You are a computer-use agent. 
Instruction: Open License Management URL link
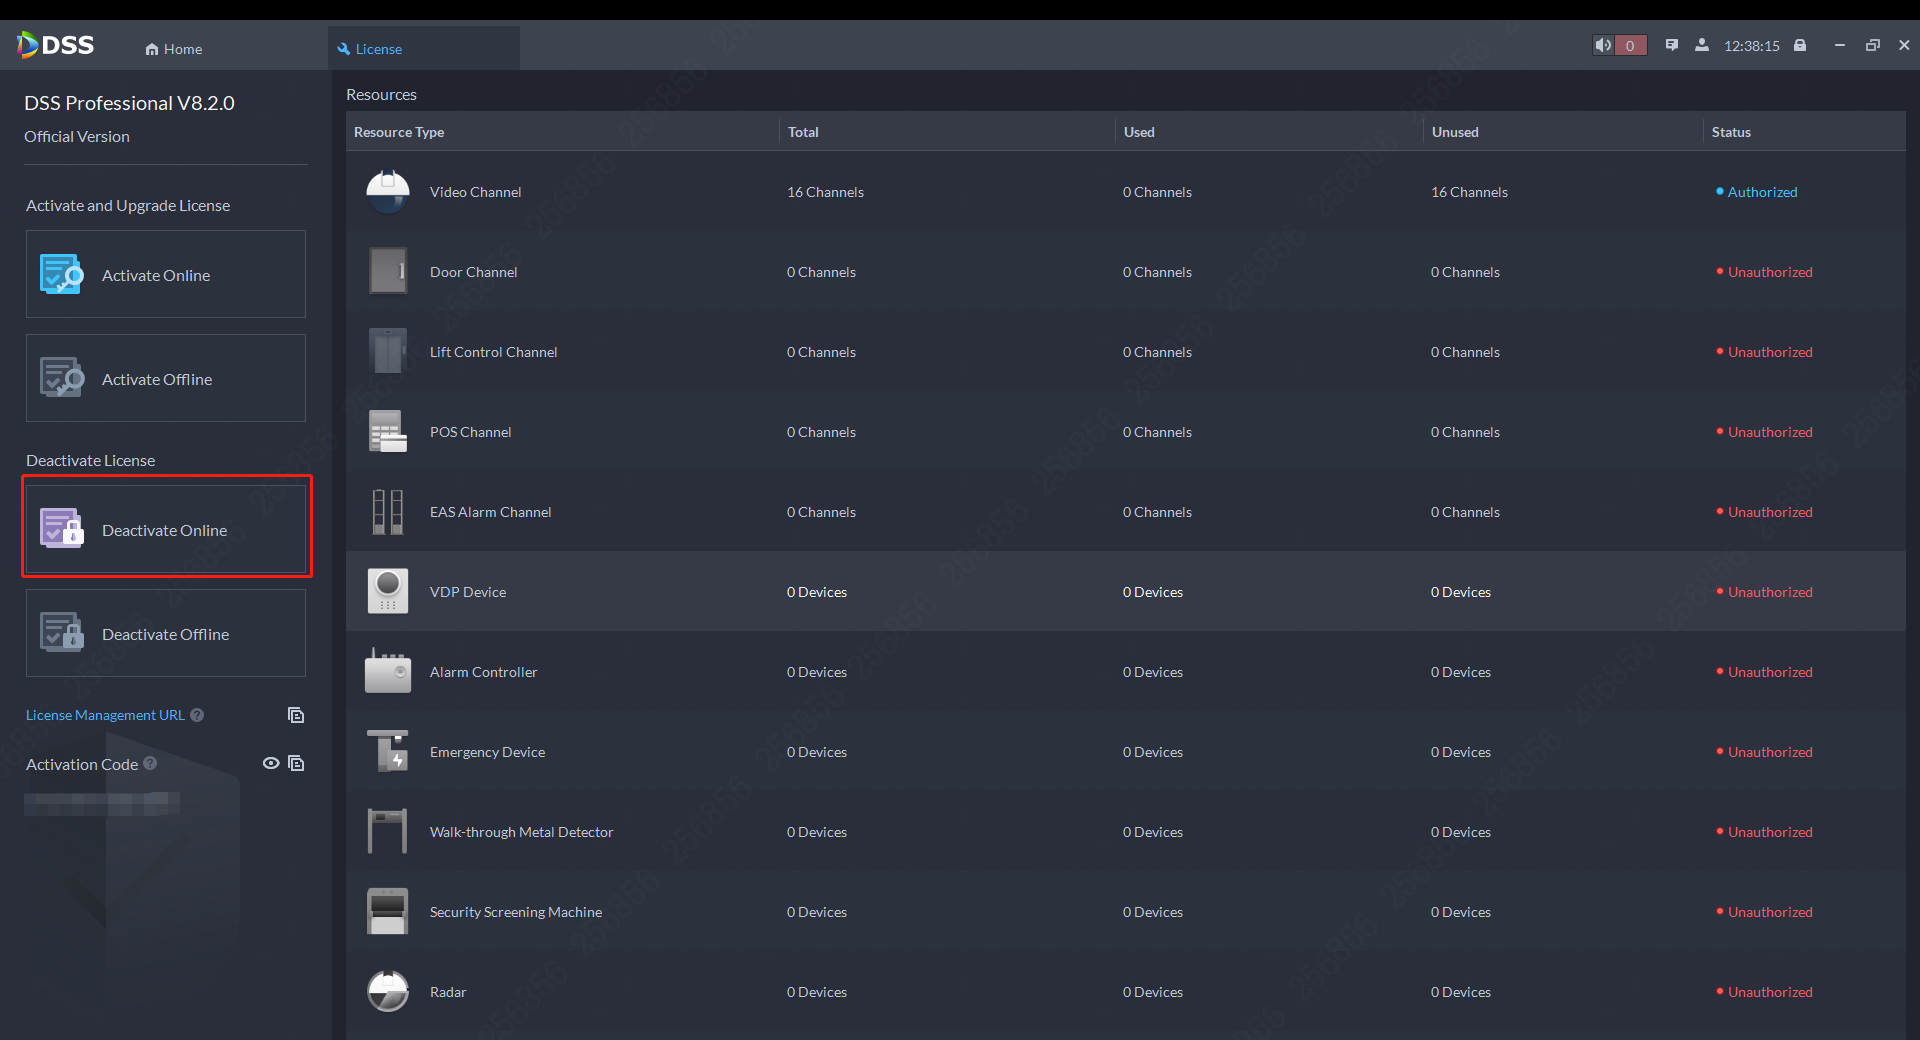[105, 715]
